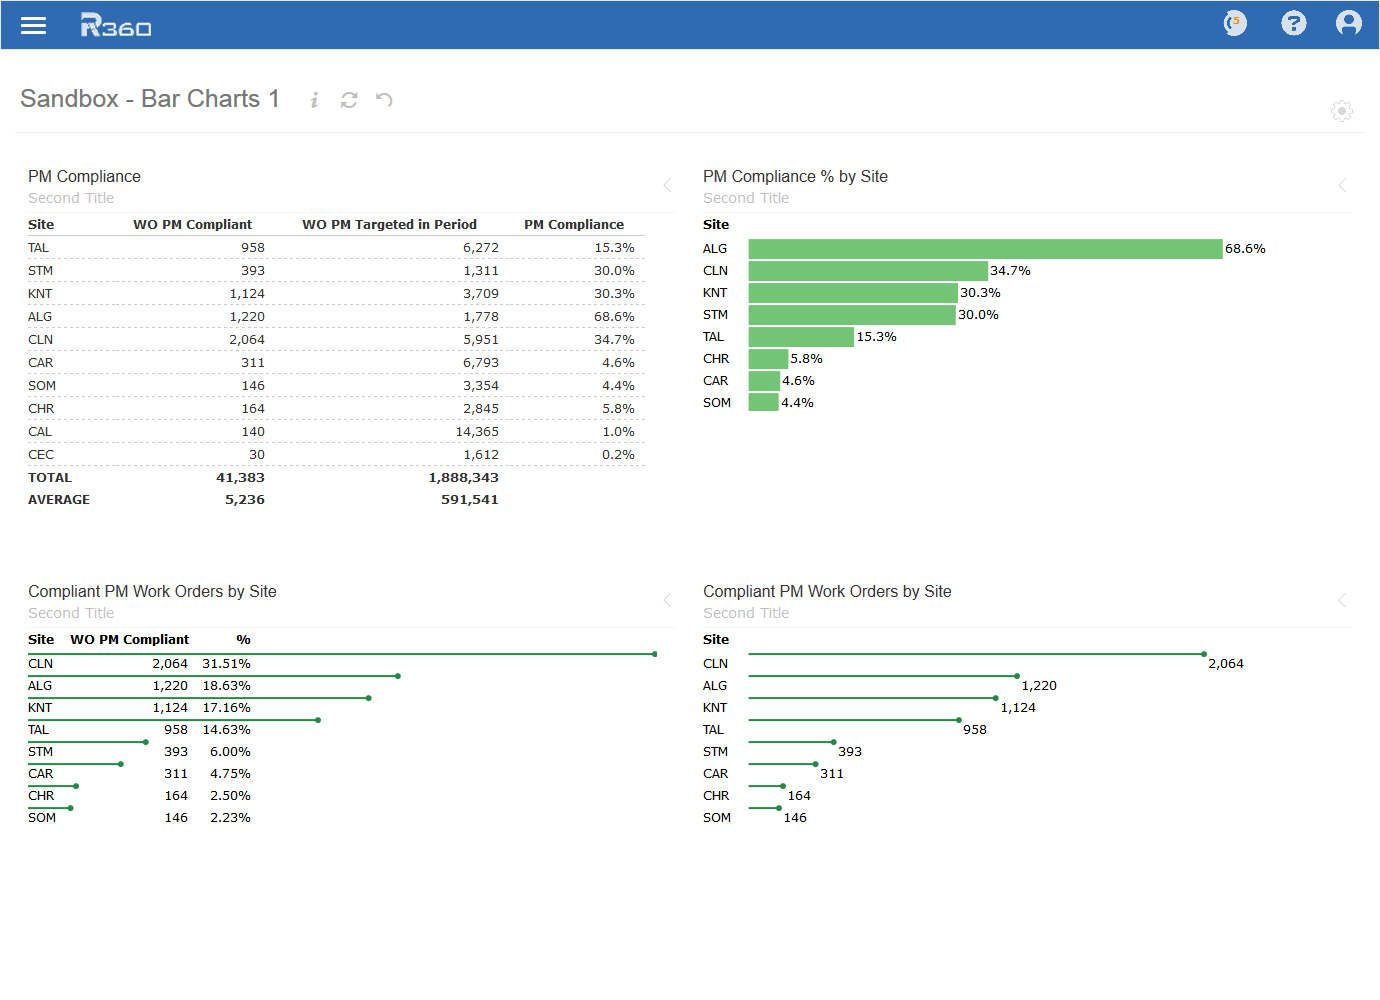Open the notifications icon with badge
This screenshot has width=1380, height=1000.
[x=1235, y=23]
